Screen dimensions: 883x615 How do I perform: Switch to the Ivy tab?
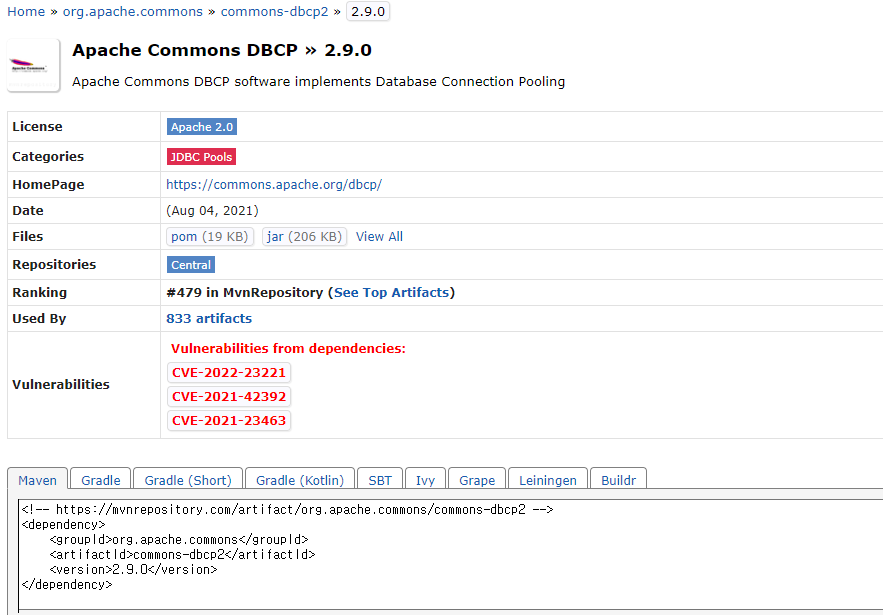[x=425, y=480]
